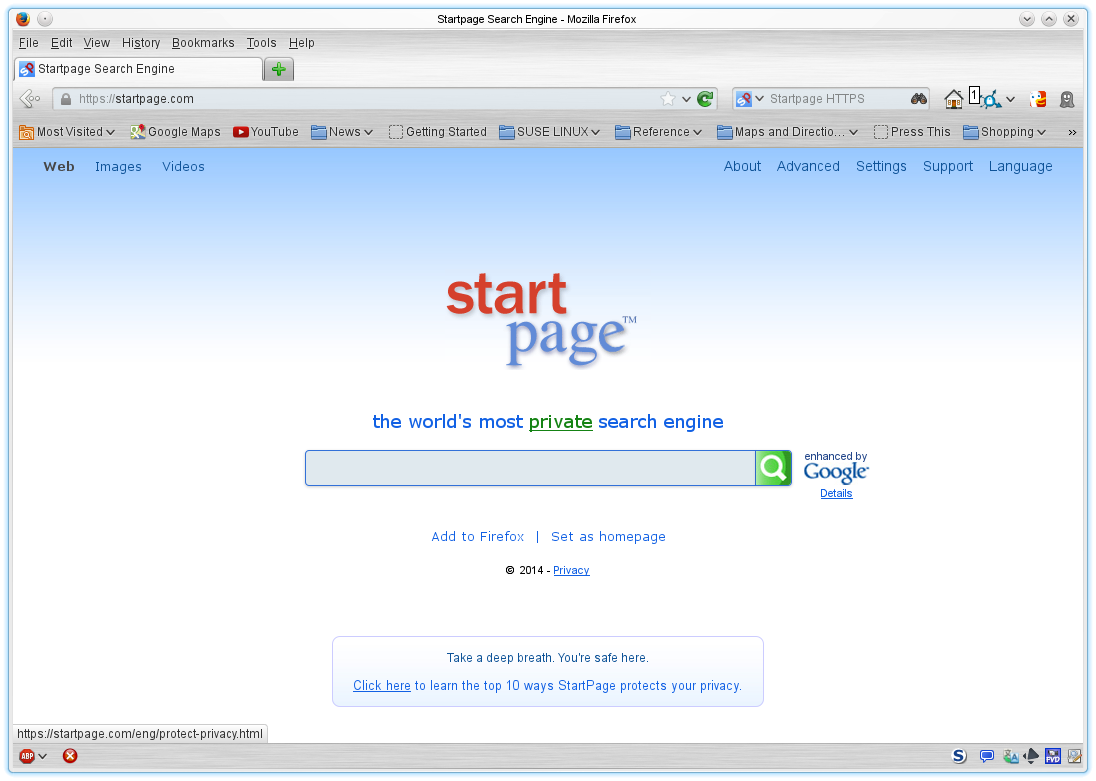Open the Support link

coord(948,166)
